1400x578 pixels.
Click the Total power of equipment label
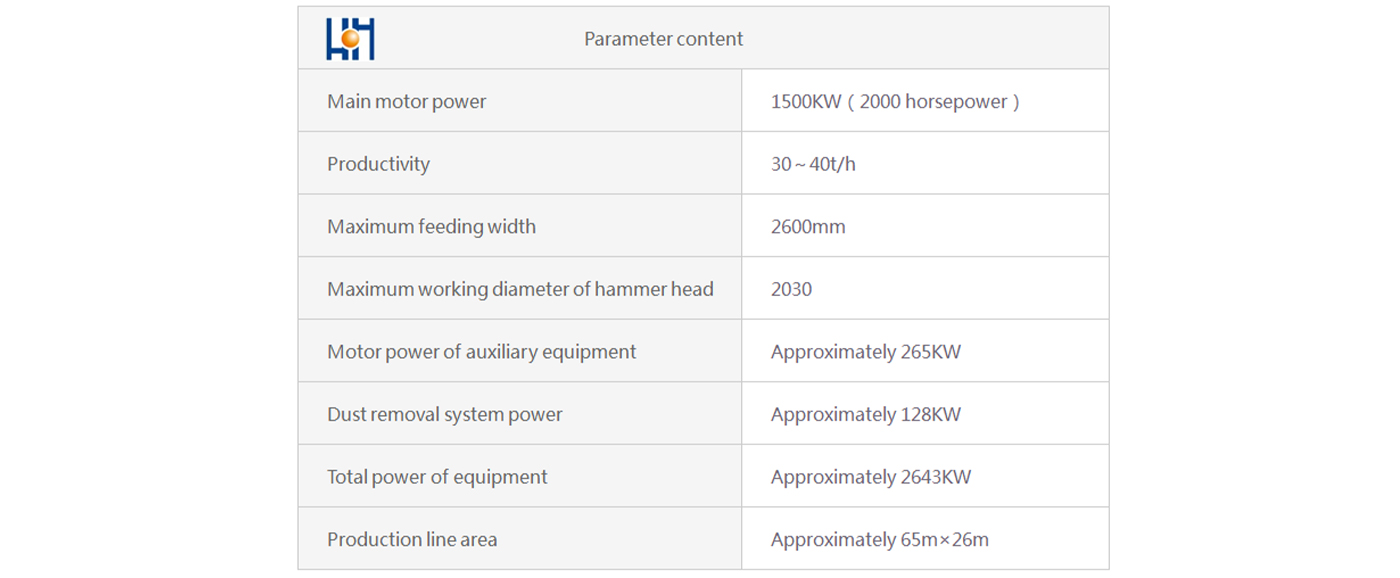point(437,476)
